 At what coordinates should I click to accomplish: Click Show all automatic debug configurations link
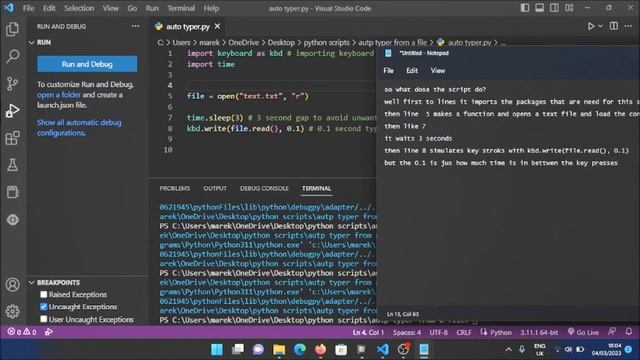click(79, 127)
